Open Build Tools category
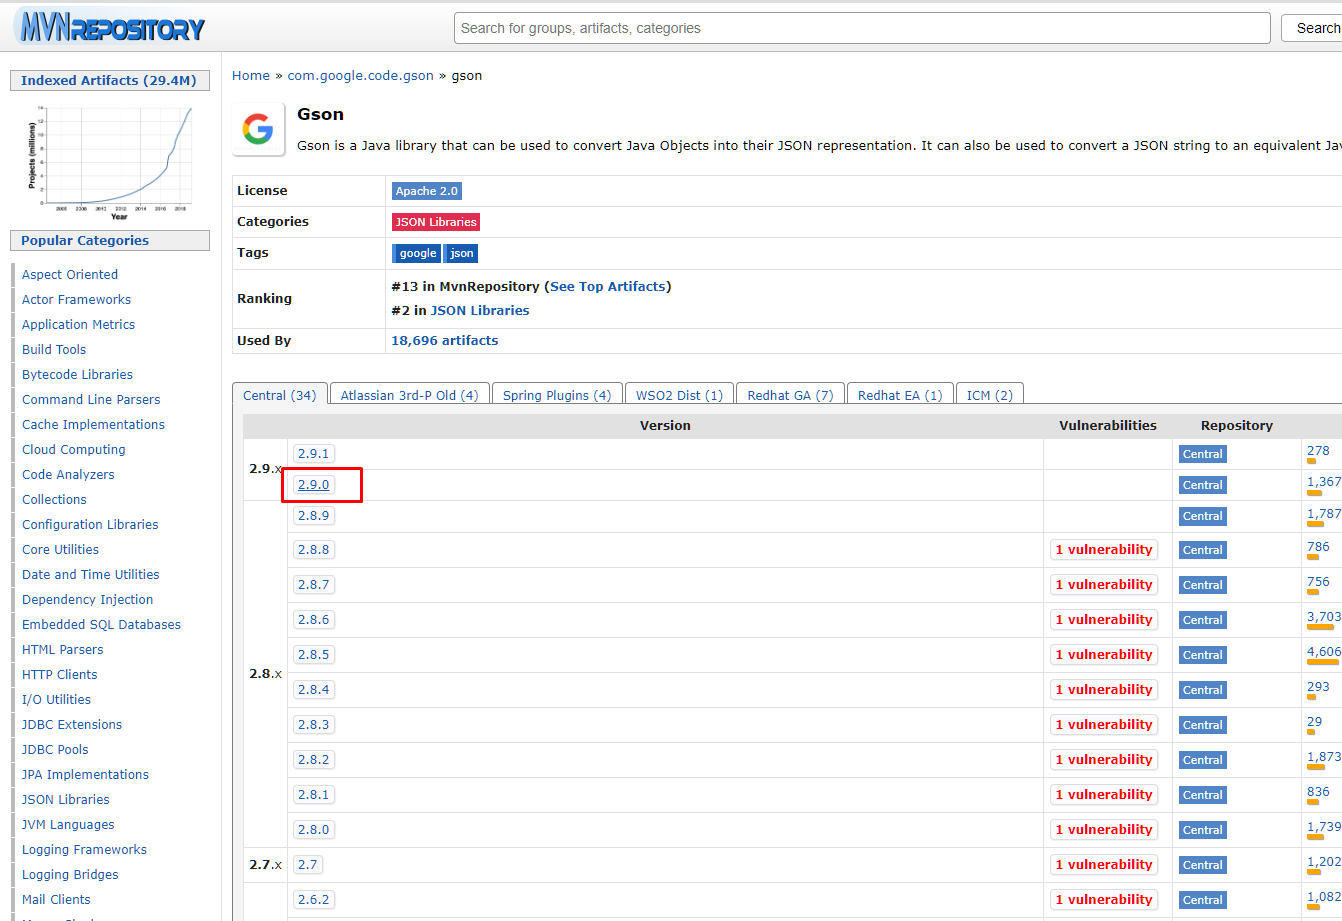The width and height of the screenshot is (1342, 921). point(54,350)
